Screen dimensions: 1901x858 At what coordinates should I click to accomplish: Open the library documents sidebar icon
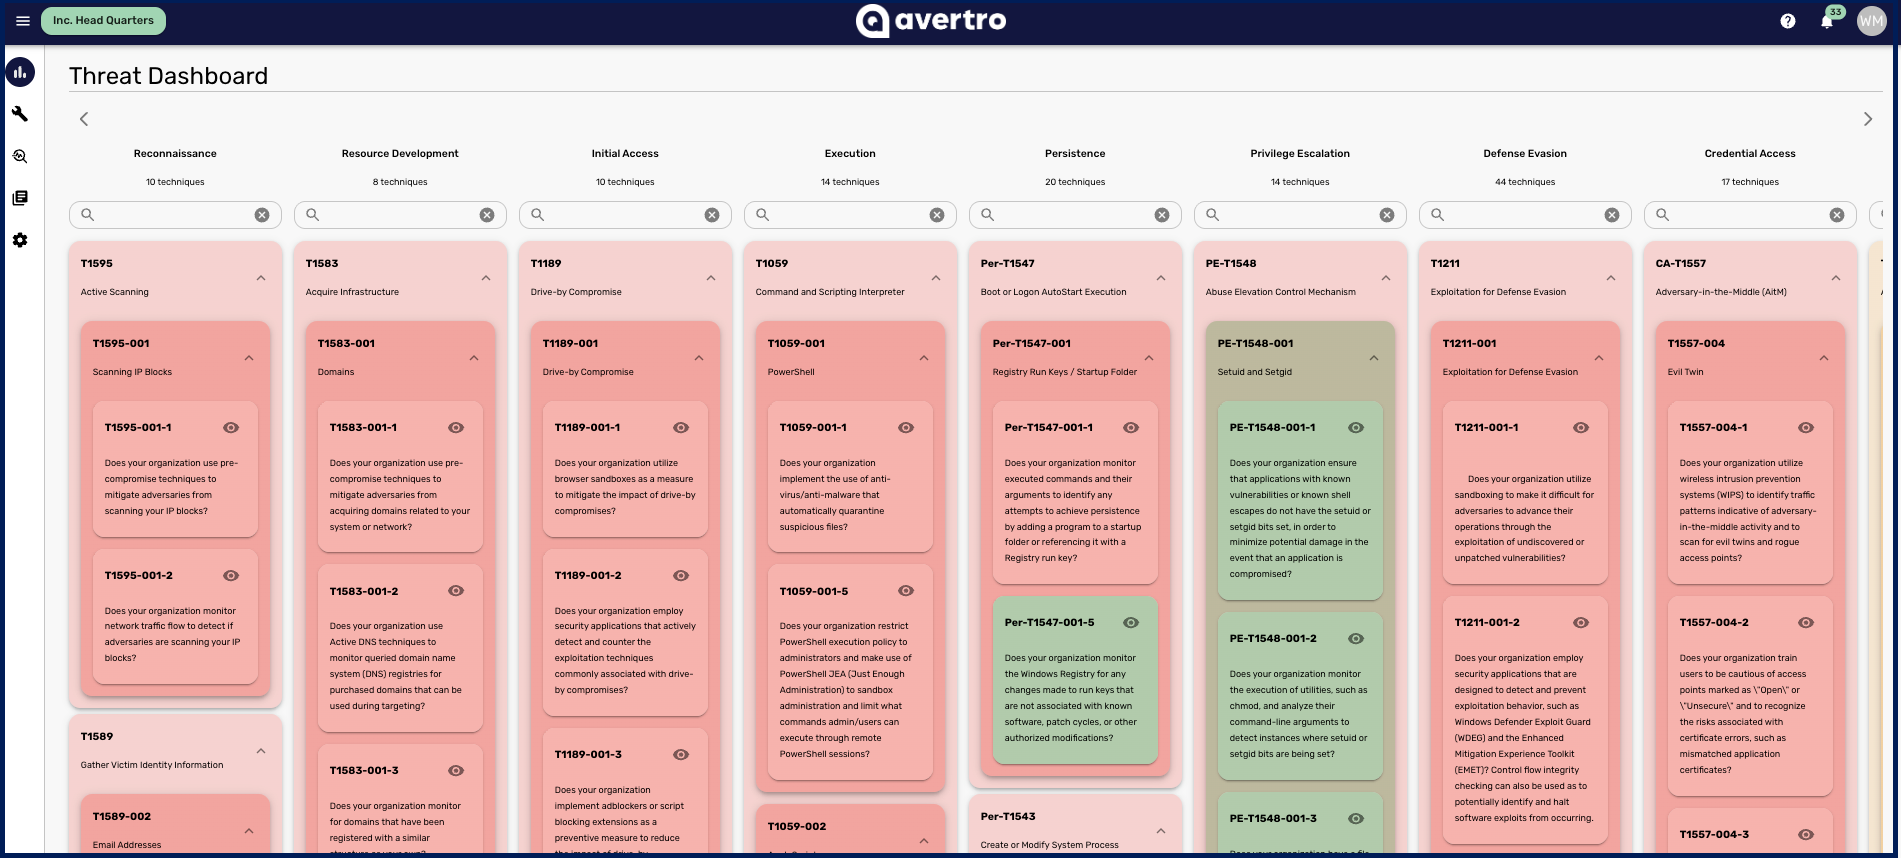[x=20, y=198]
